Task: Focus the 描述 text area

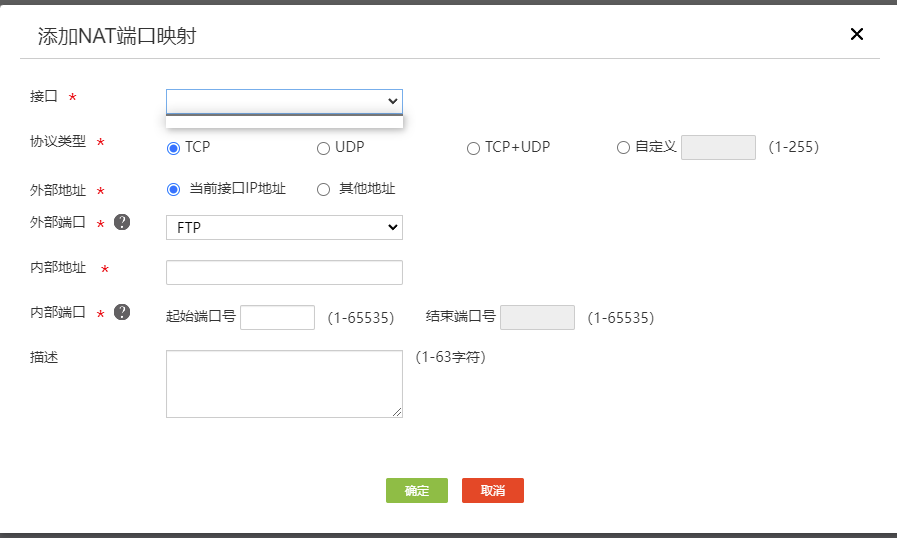Action: point(284,383)
